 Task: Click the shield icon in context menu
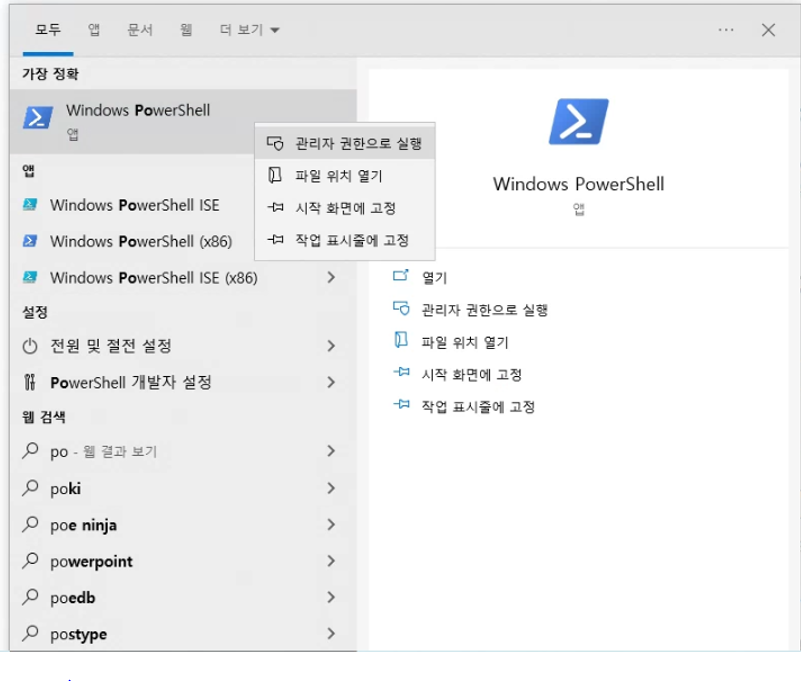(x=275, y=144)
